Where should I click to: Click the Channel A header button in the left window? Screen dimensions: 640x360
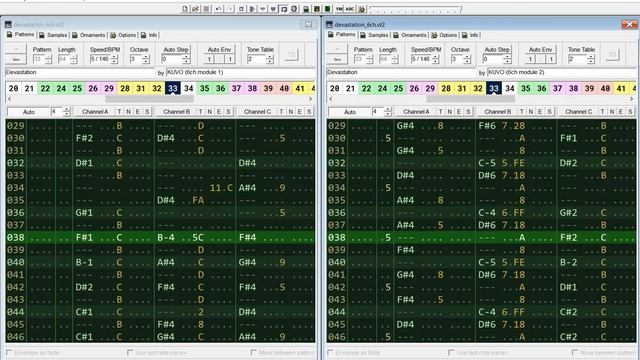[x=95, y=111]
